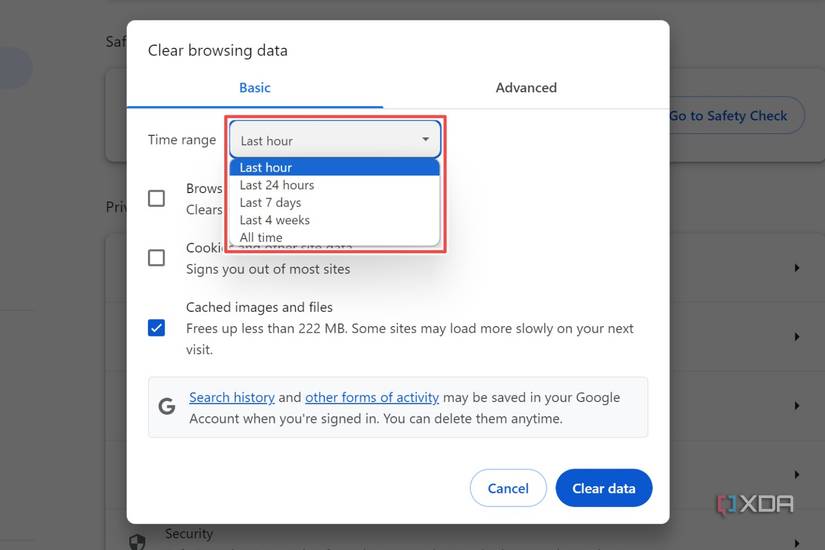This screenshot has width=825, height=550.
Task: Click Signs you out of most sites text
Action: coord(268,269)
